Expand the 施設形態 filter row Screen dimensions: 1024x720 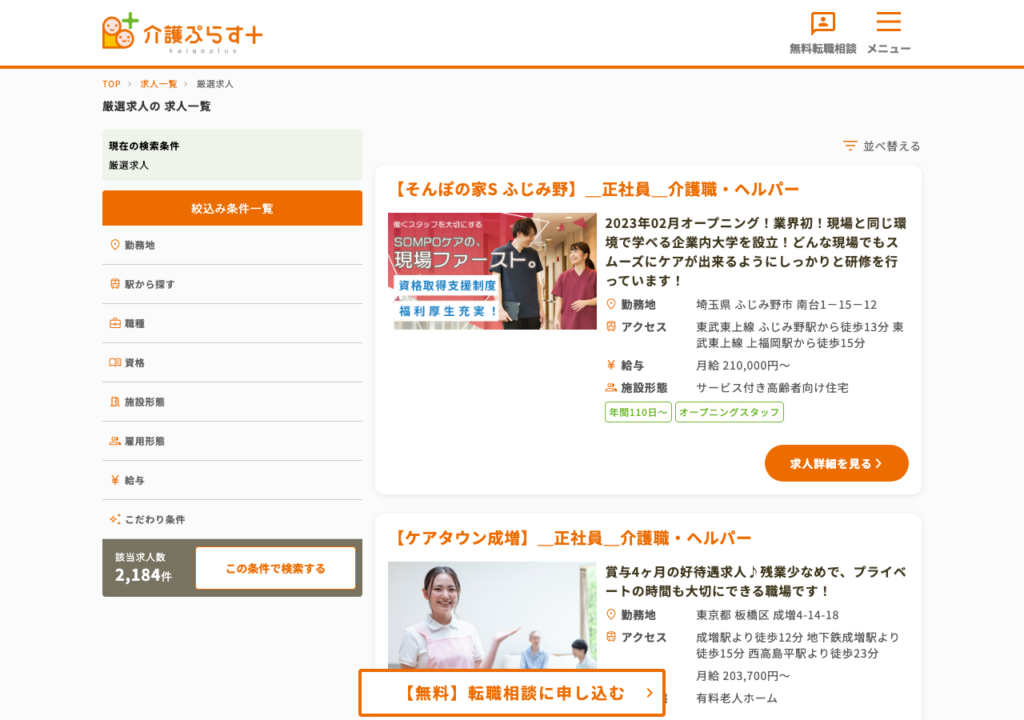click(x=232, y=402)
